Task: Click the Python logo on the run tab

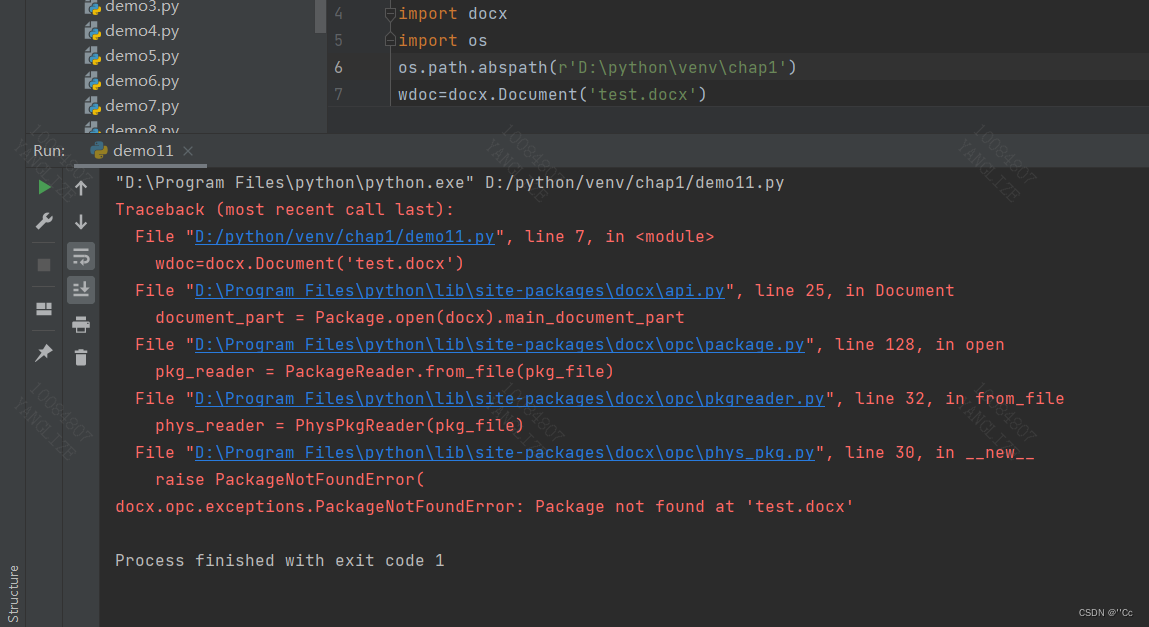Action: 98,150
